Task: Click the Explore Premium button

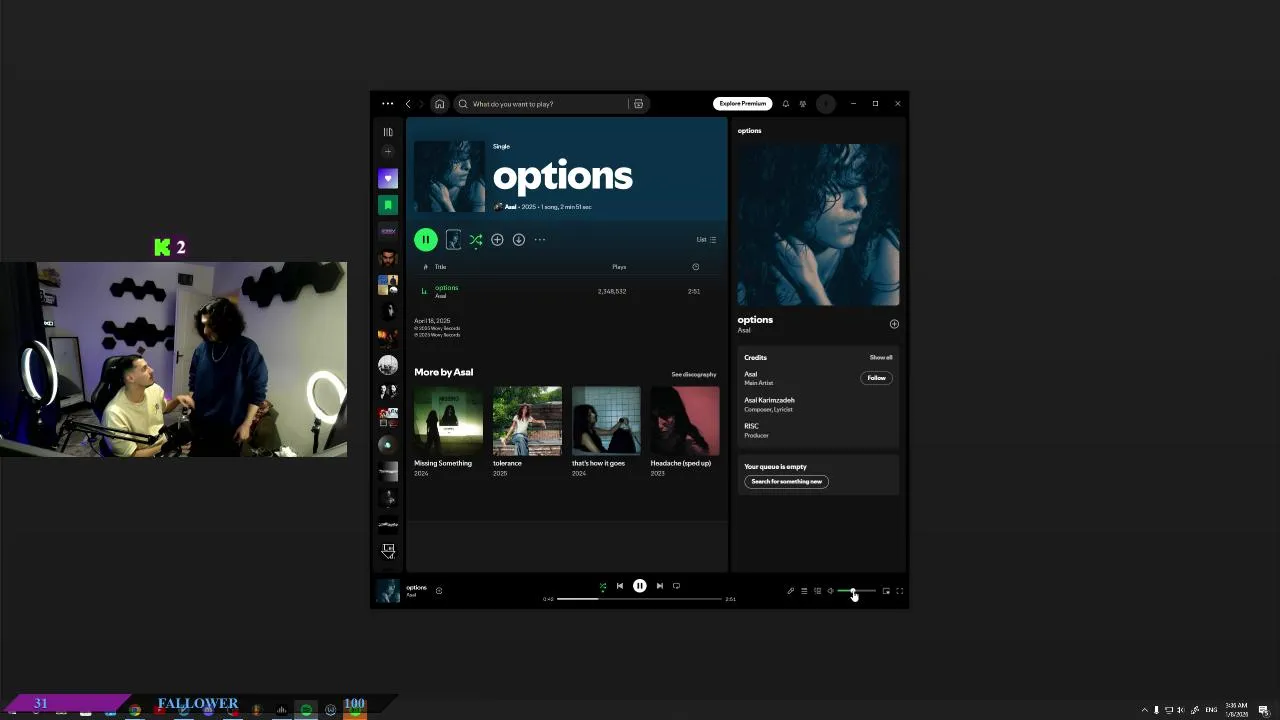Action: coord(743,104)
